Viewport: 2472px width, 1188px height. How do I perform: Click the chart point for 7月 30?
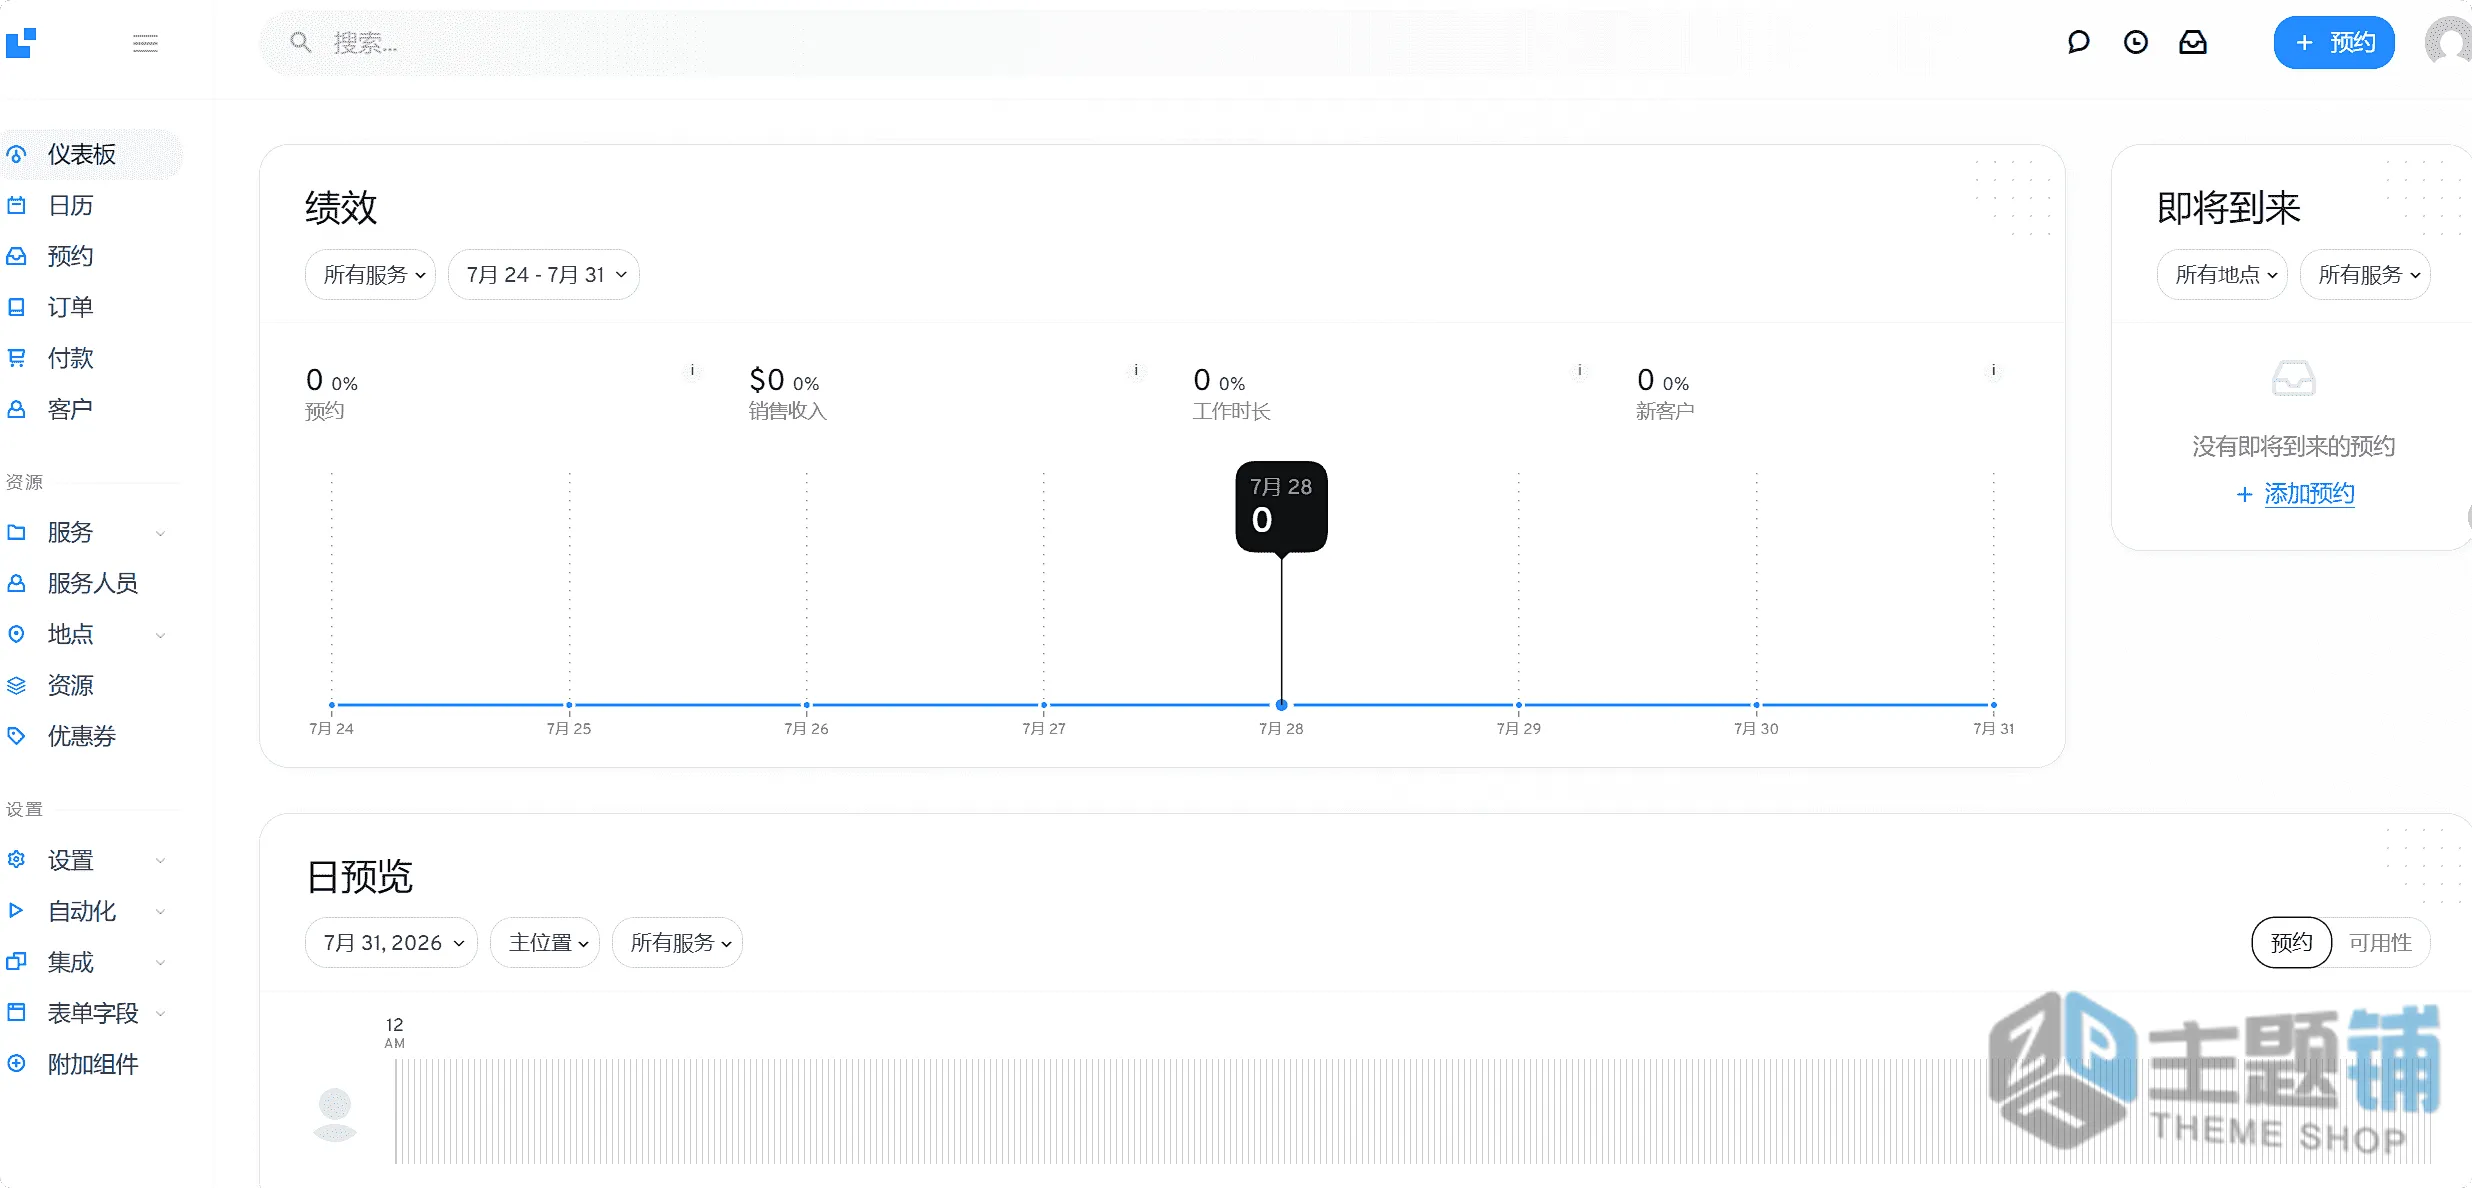1756,705
